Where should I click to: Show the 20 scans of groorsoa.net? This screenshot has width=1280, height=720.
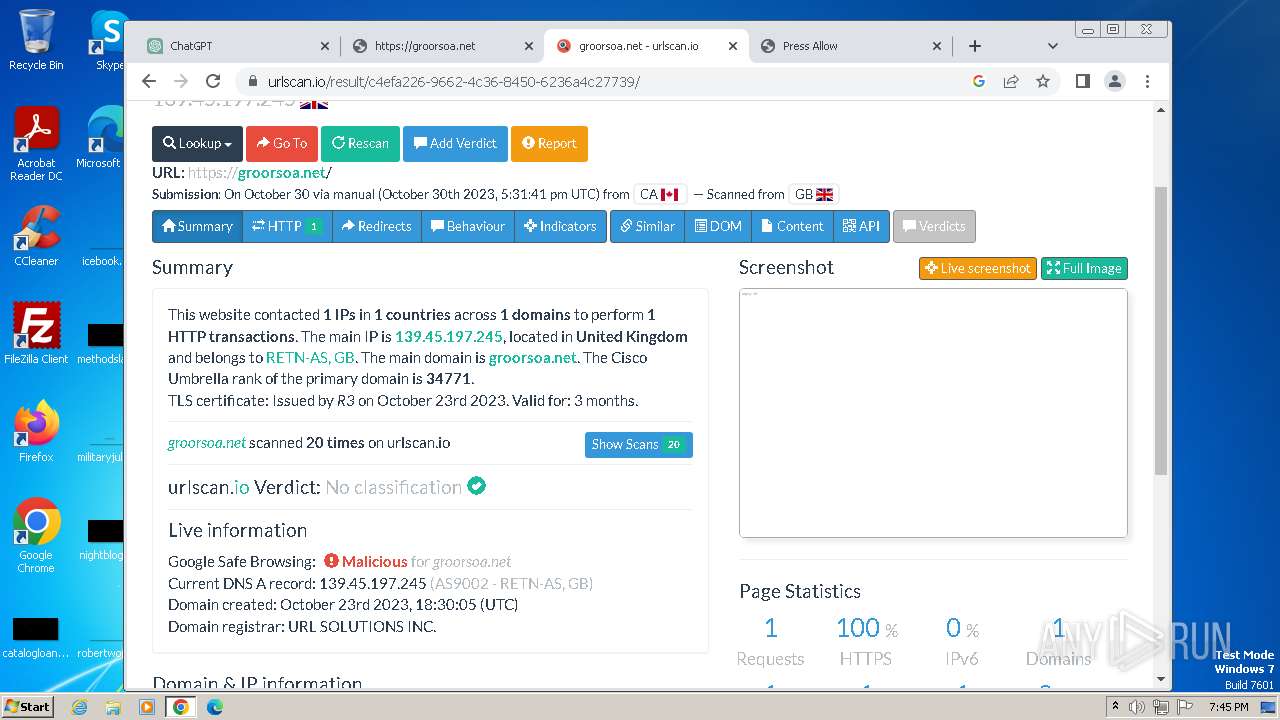pyautogui.click(x=638, y=444)
